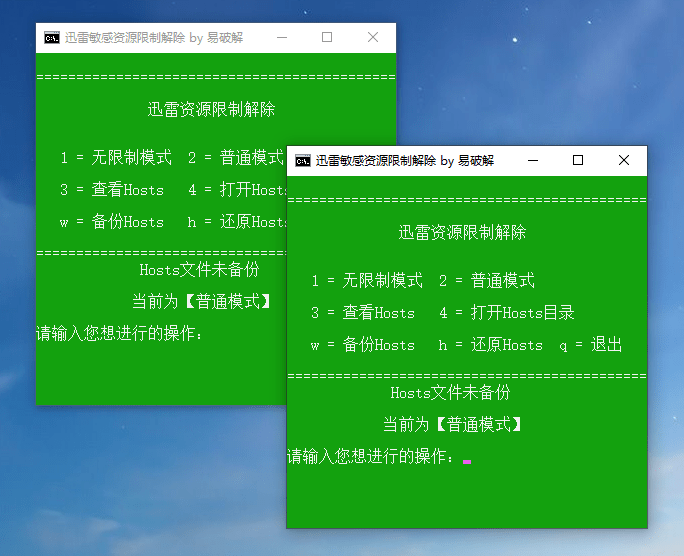
Task: Minimize the back console window
Action: point(282,38)
